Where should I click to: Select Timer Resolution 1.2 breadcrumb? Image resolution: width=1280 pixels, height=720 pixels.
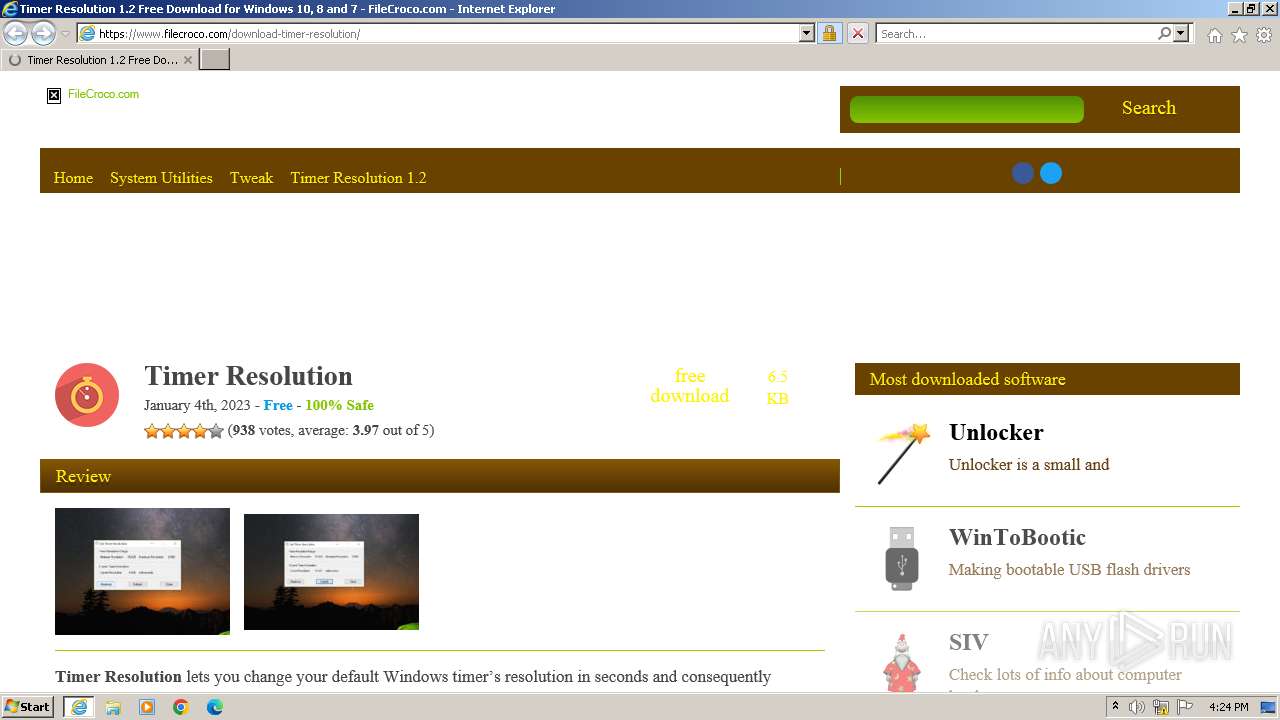point(358,178)
